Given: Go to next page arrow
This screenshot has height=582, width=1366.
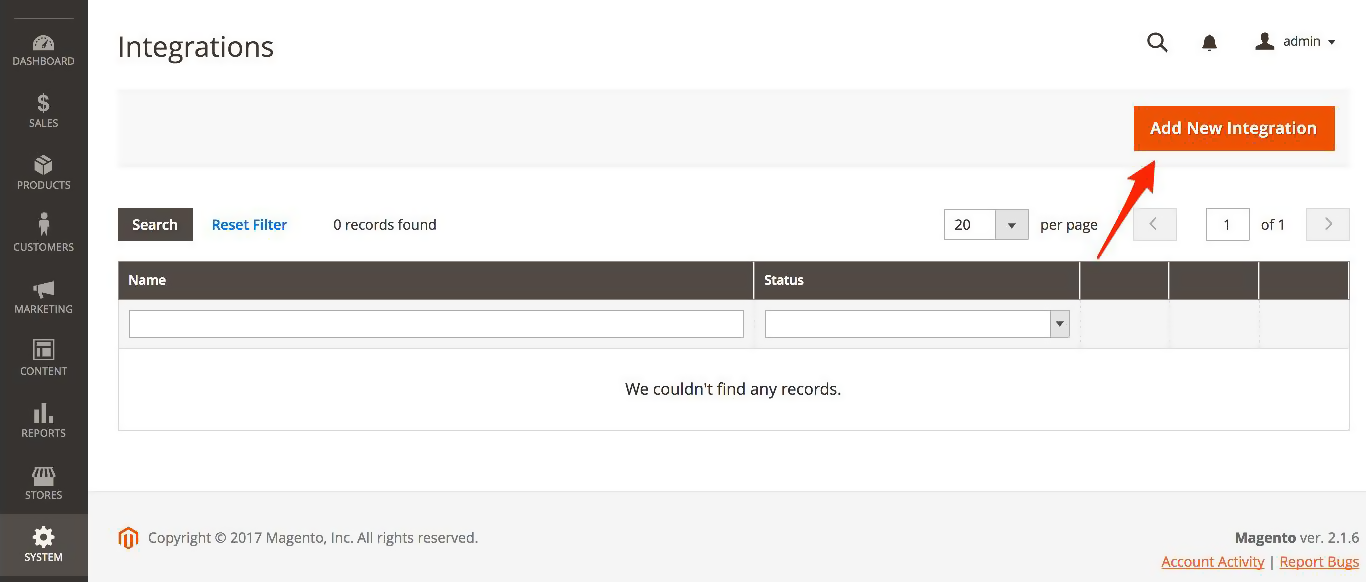Looking at the screenshot, I should pos(1328,225).
